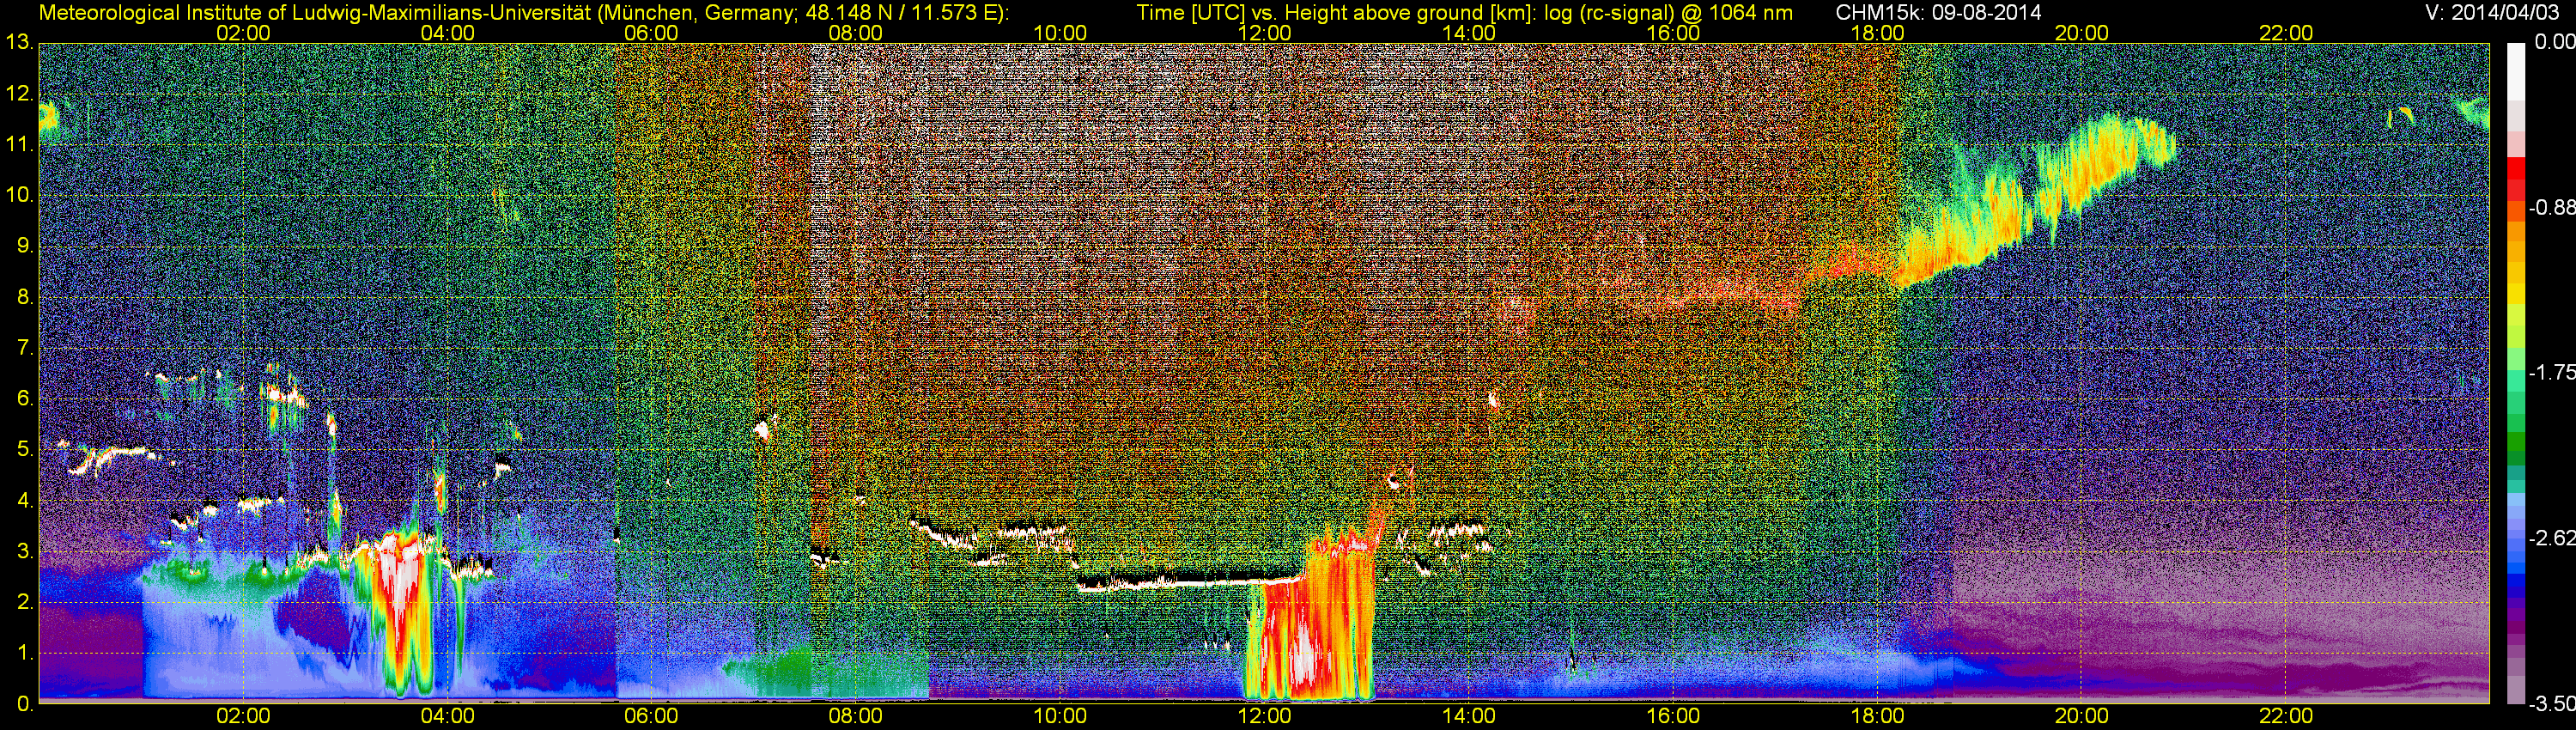Click the 14:00 label on the bottom time axis
Screen dimensions: 2576x730
[x=1468, y=716]
